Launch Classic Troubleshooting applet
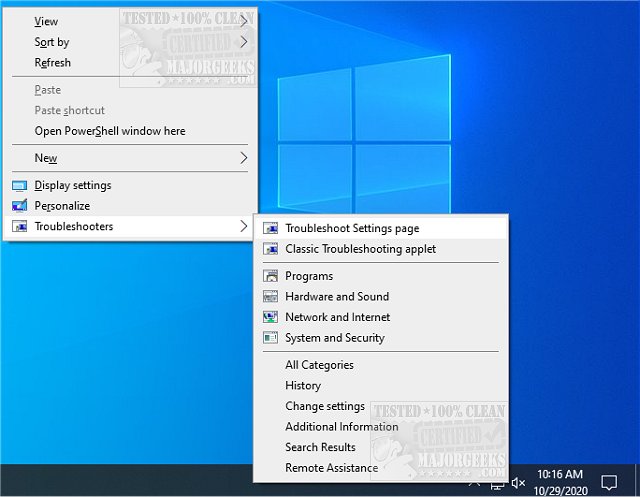 (x=360, y=249)
